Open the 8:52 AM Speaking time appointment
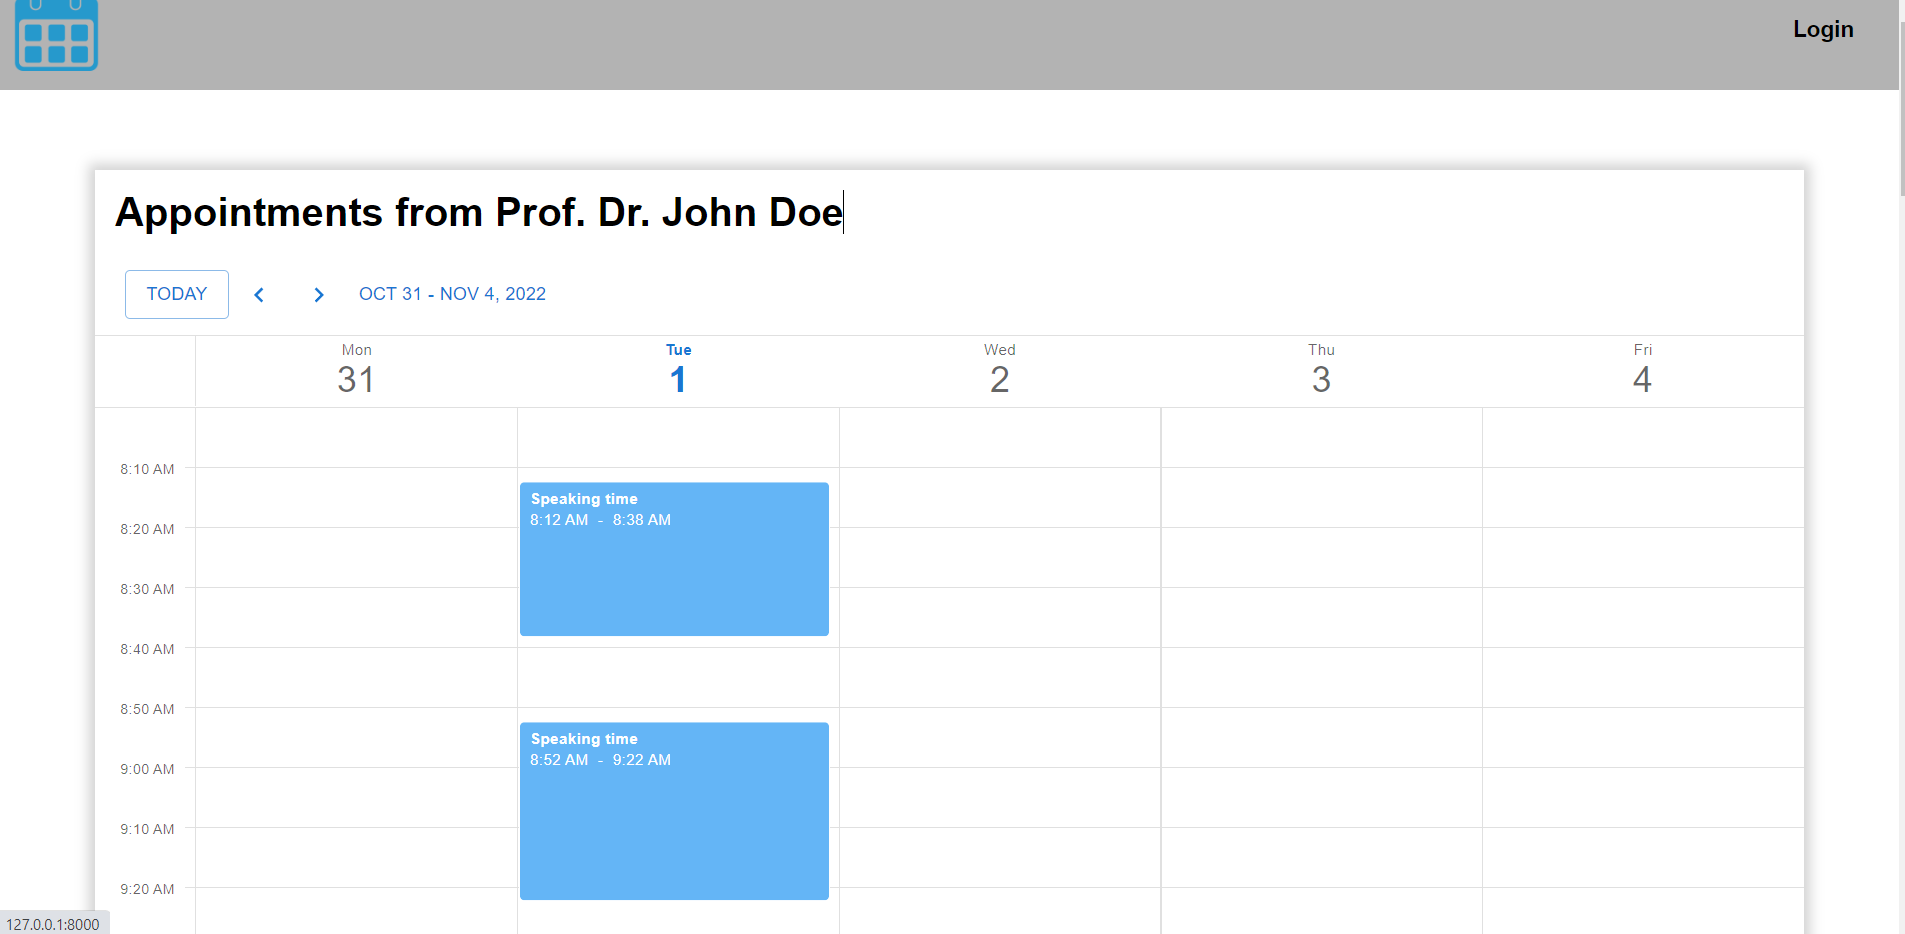The width and height of the screenshot is (1905, 934). tap(673, 810)
